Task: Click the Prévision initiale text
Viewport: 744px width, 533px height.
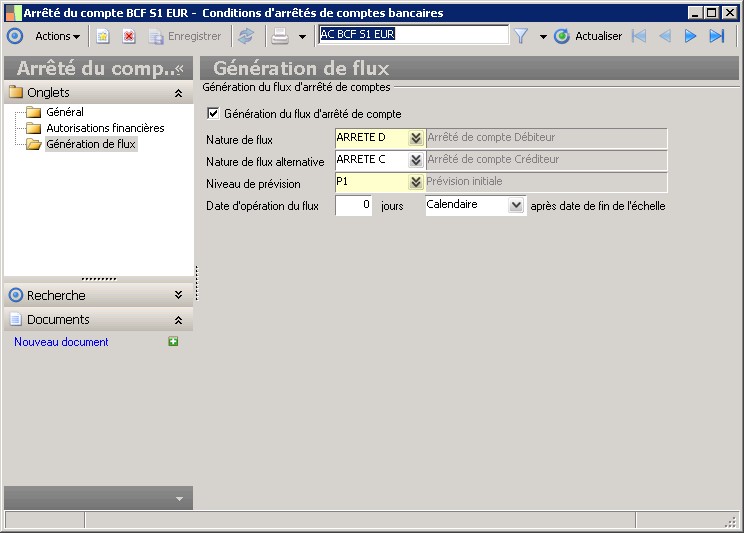Action: 464,181
